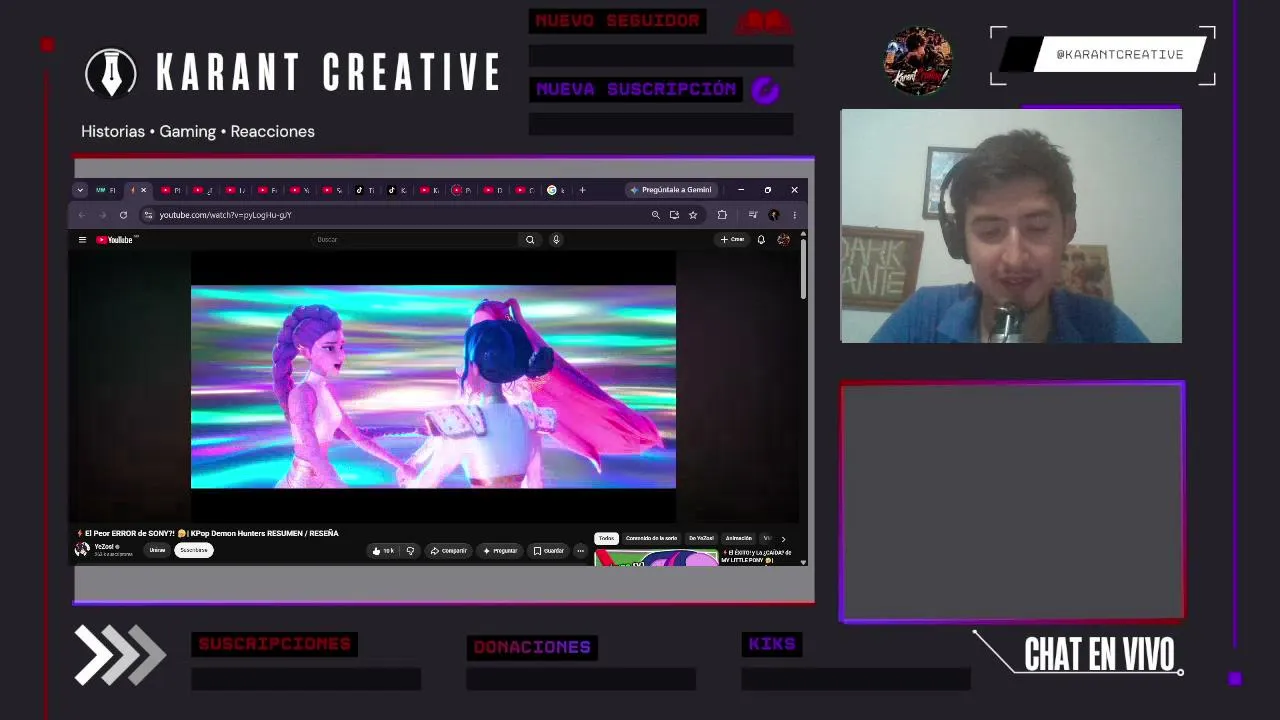This screenshot has height=720, width=1280.
Task: Click 'Pregúntale a Gemini' button
Action: [670, 190]
